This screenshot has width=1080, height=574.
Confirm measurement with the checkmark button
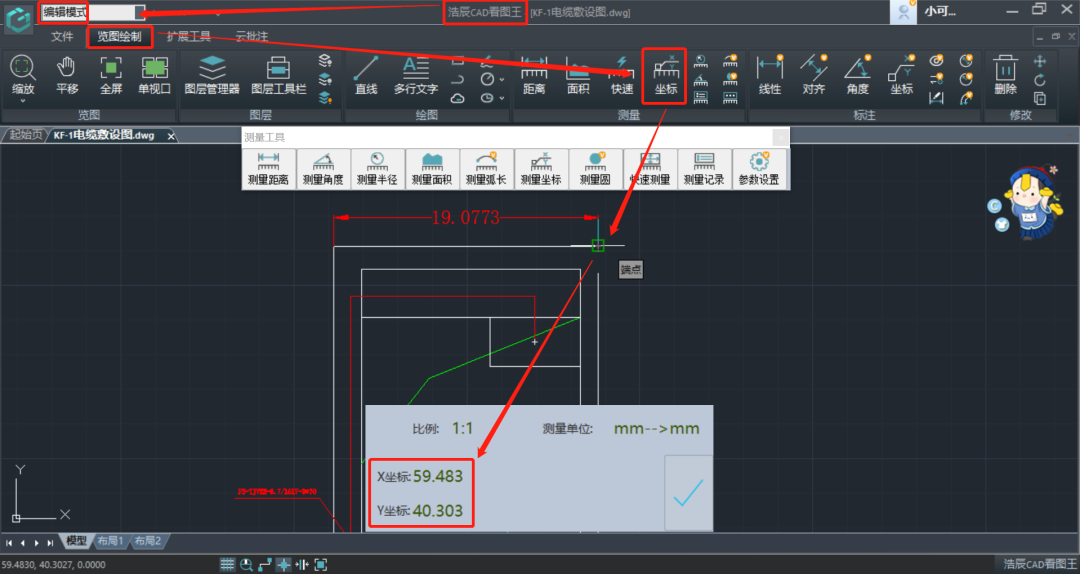click(x=688, y=493)
